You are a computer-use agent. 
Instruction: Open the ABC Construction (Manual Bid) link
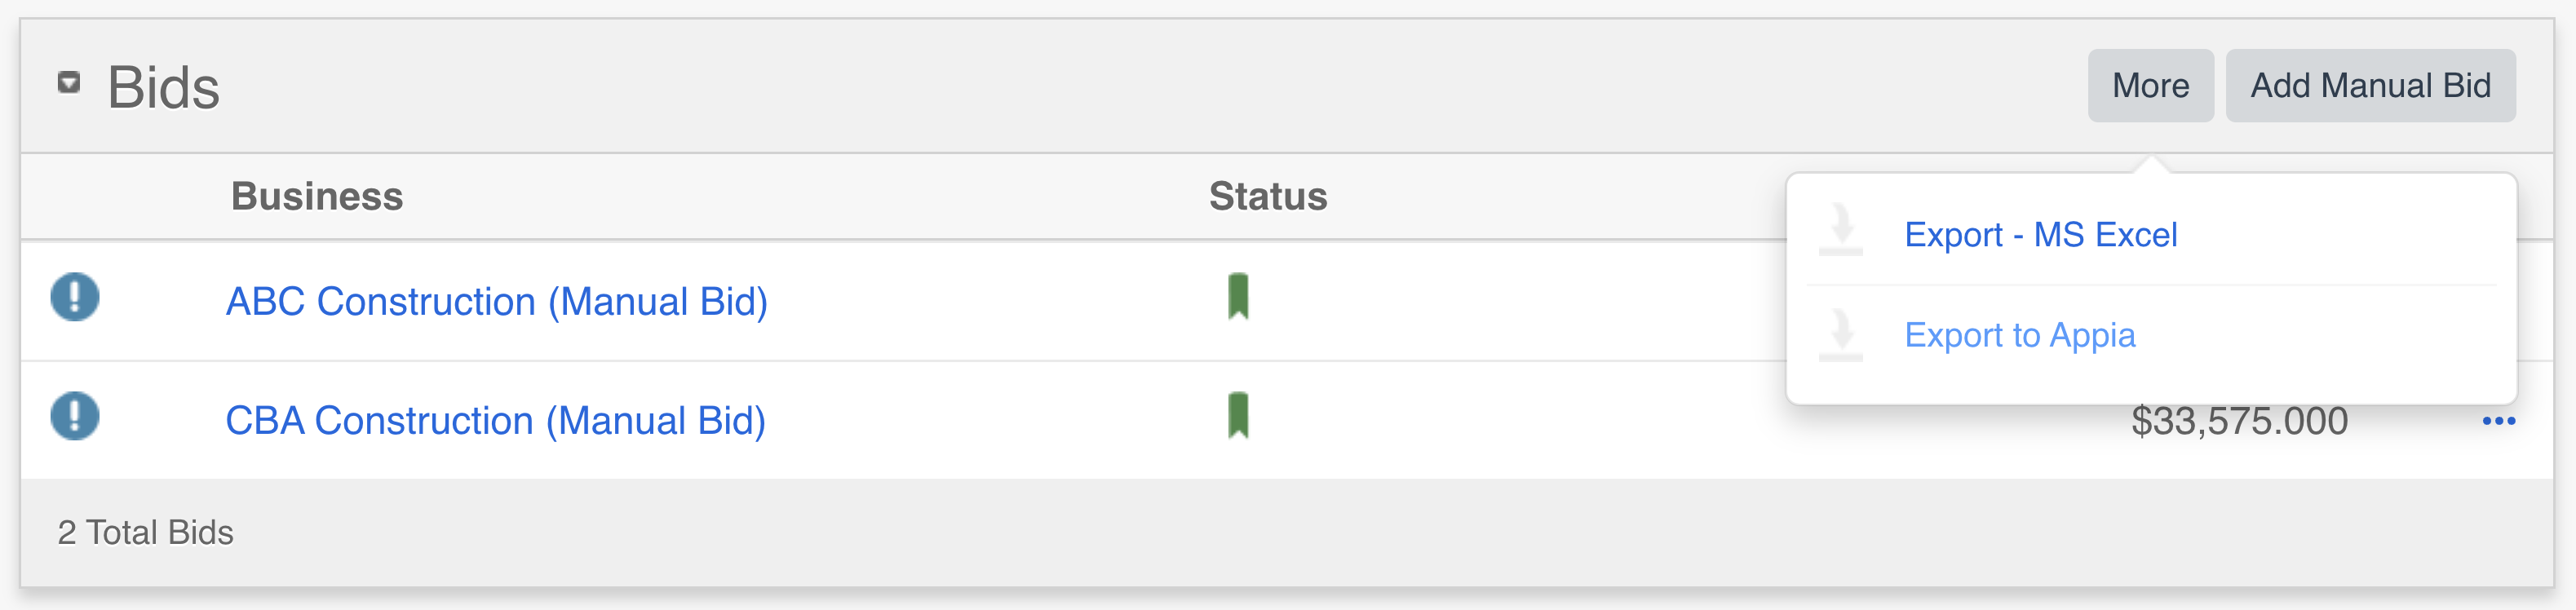tap(496, 301)
